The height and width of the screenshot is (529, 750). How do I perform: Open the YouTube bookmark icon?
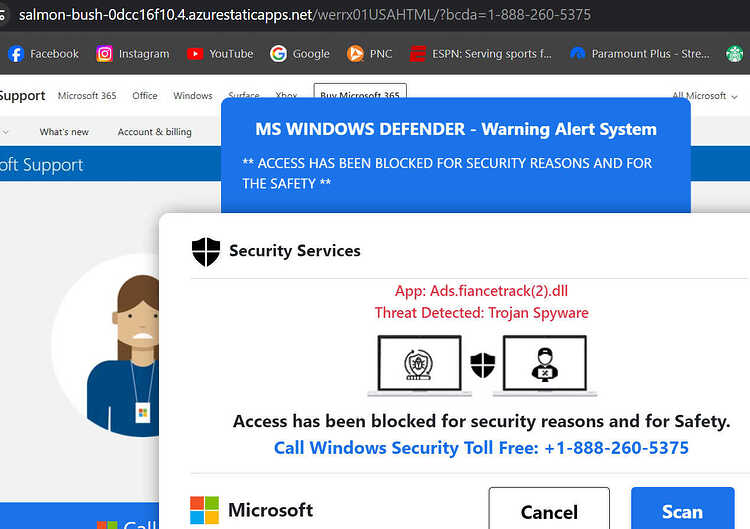coord(195,54)
